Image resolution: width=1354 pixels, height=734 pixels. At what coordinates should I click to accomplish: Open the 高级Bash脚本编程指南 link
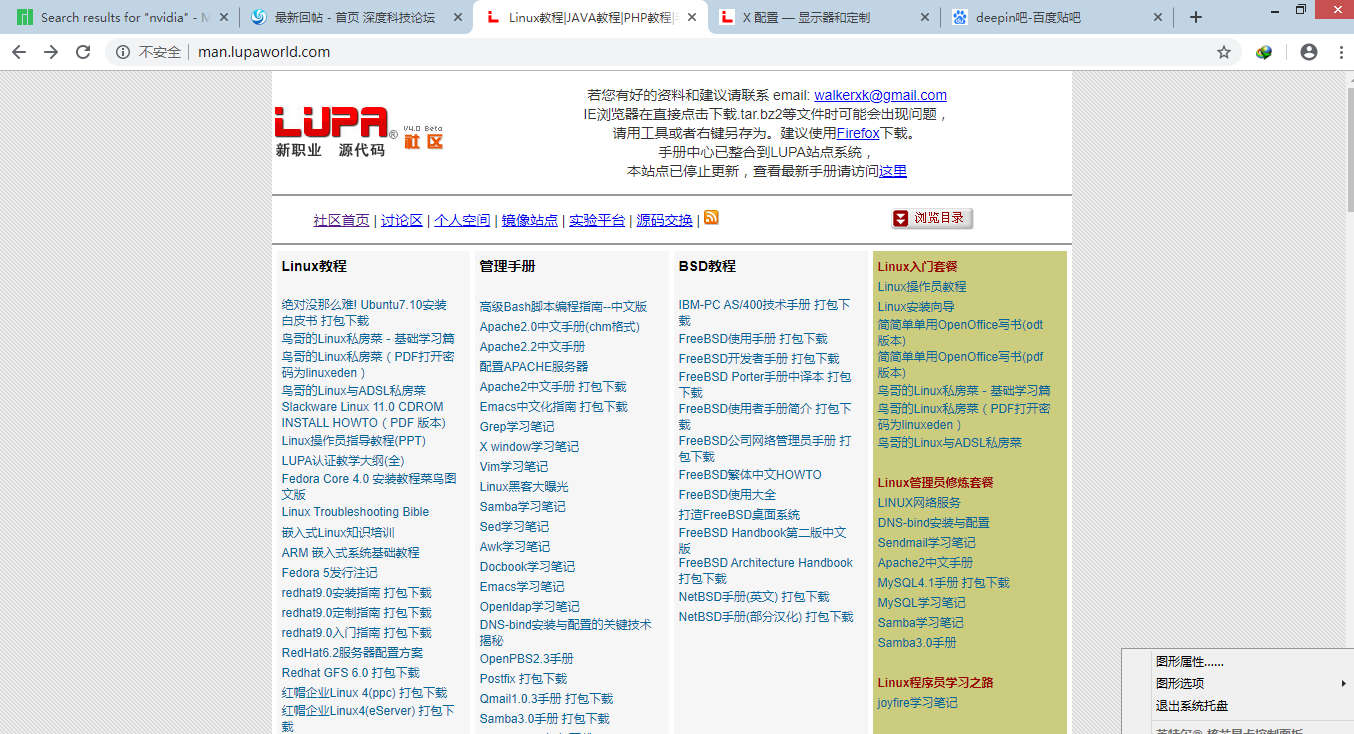pos(563,307)
